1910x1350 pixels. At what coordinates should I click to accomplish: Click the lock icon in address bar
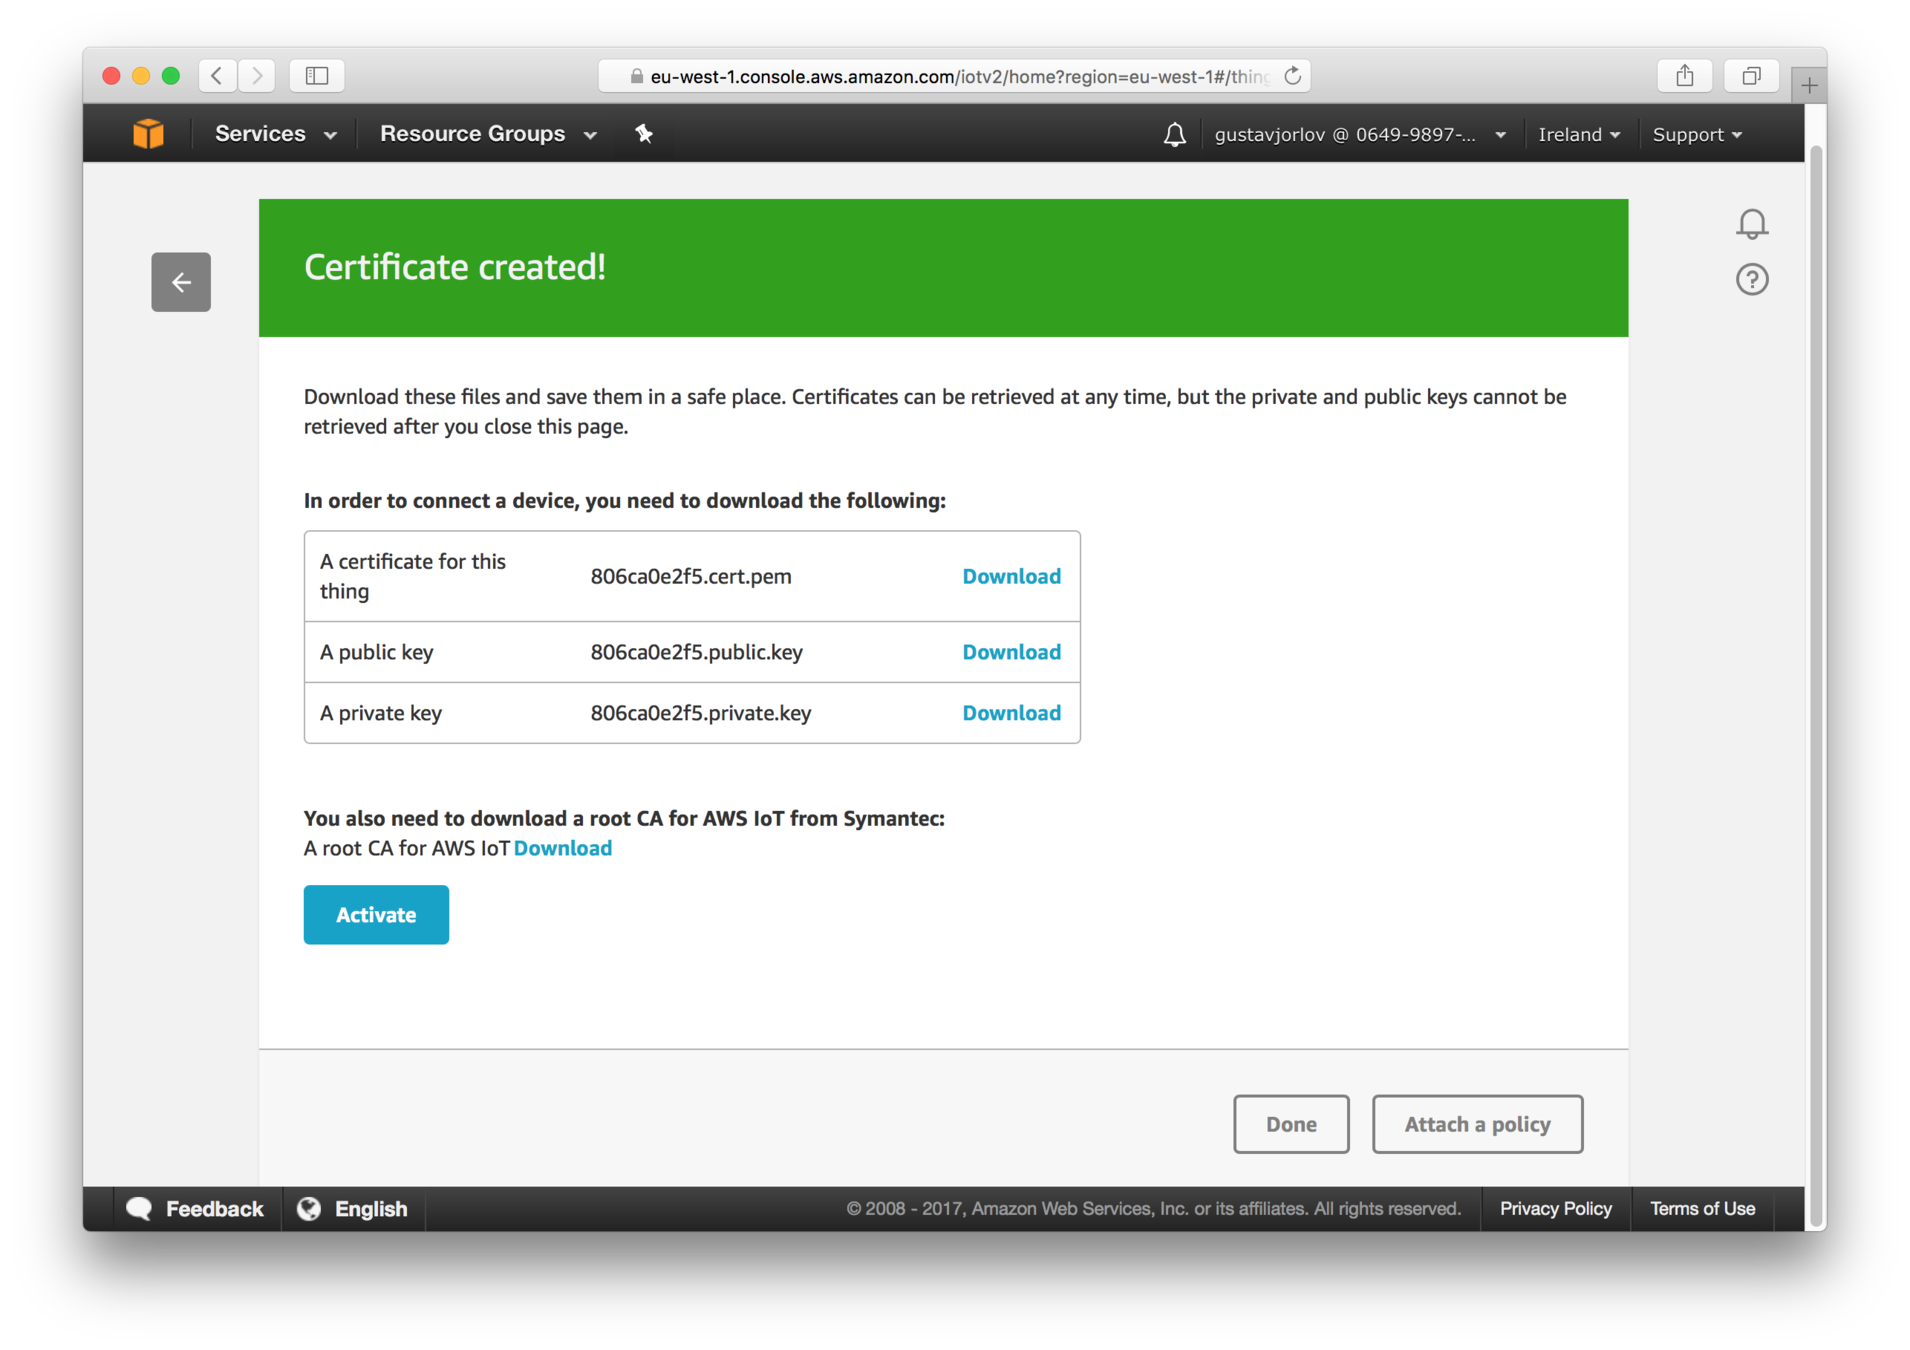pos(636,77)
